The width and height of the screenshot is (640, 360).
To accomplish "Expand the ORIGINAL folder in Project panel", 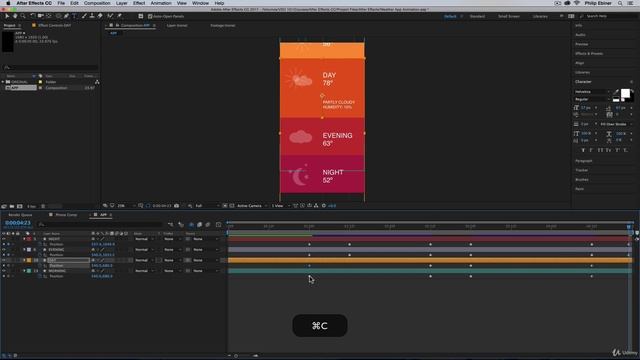I will point(3,82).
